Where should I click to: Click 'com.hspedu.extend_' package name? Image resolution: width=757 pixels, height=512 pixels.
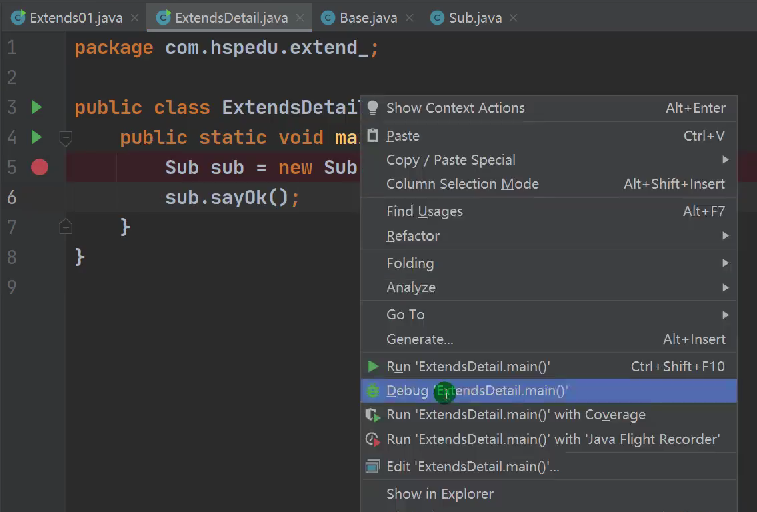[x=267, y=48]
